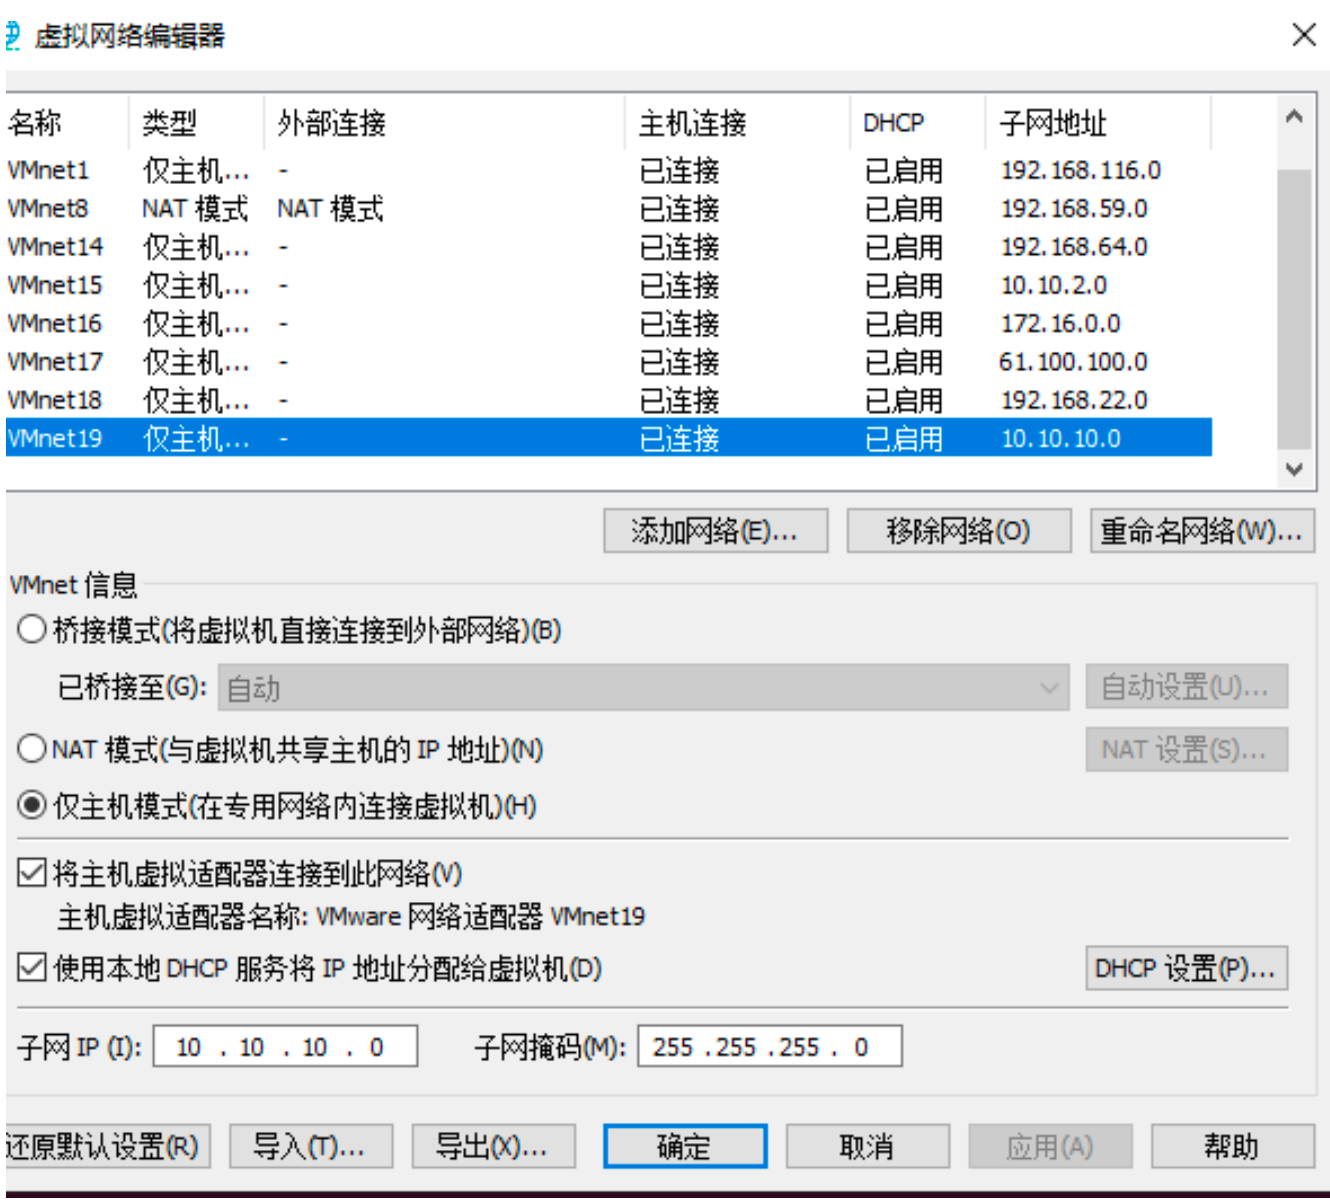Click 移除网络(O) button
The height and width of the screenshot is (1200, 1330).
point(958,531)
